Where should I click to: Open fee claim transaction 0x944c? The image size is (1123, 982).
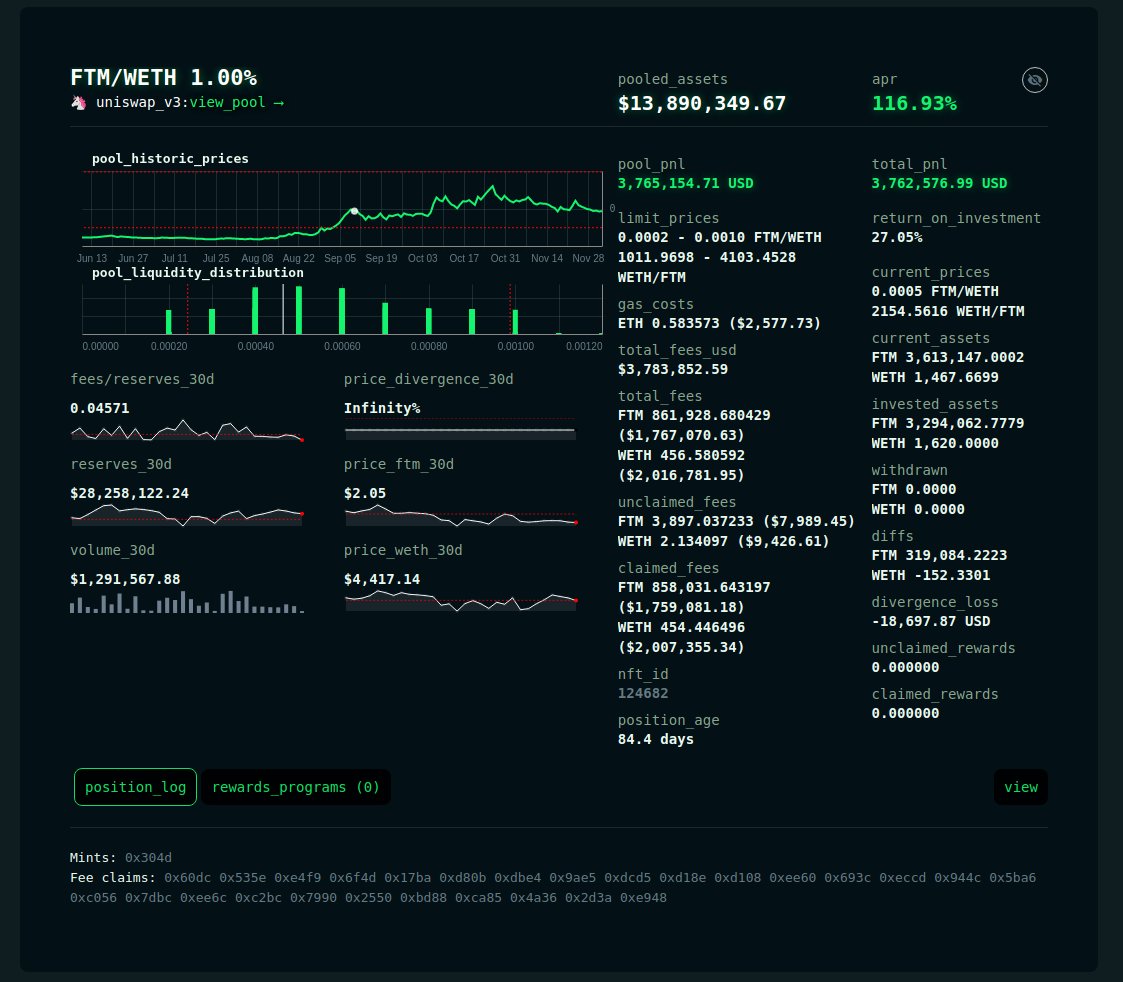(x=958, y=877)
